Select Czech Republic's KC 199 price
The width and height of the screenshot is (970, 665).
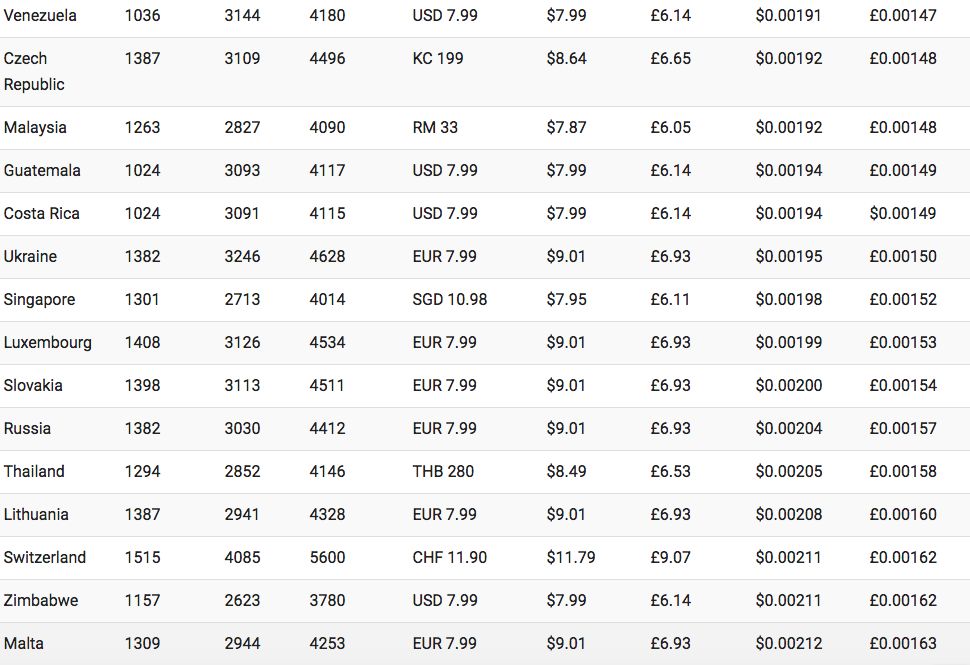pyautogui.click(x=438, y=59)
